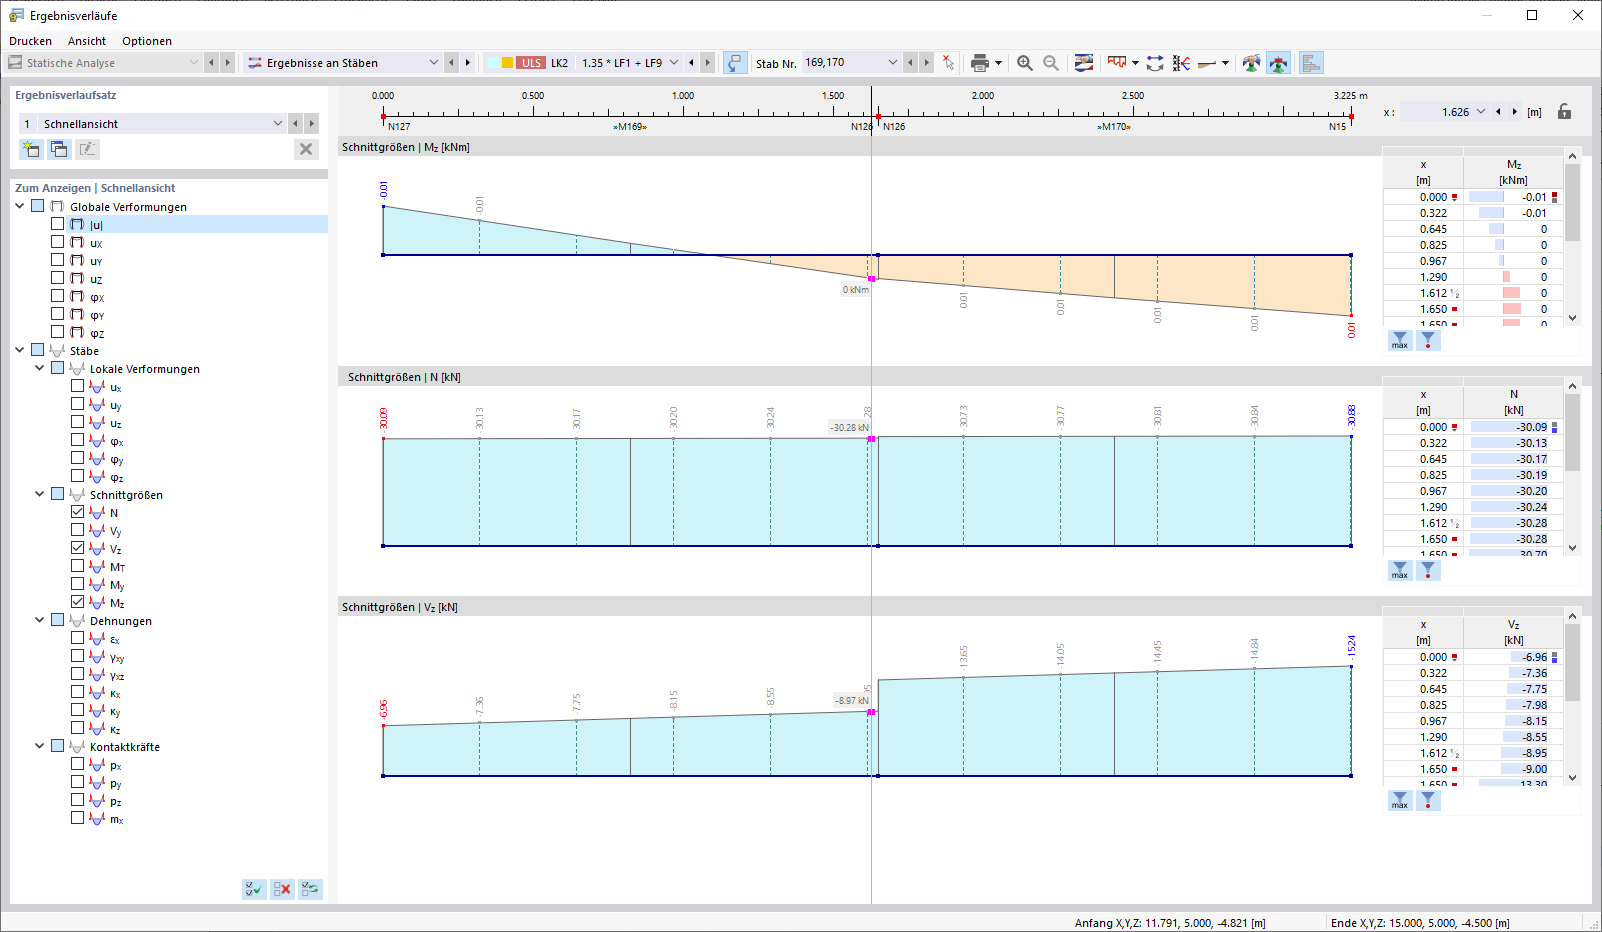Toggle the highlighted support reaction icon

(1278, 63)
